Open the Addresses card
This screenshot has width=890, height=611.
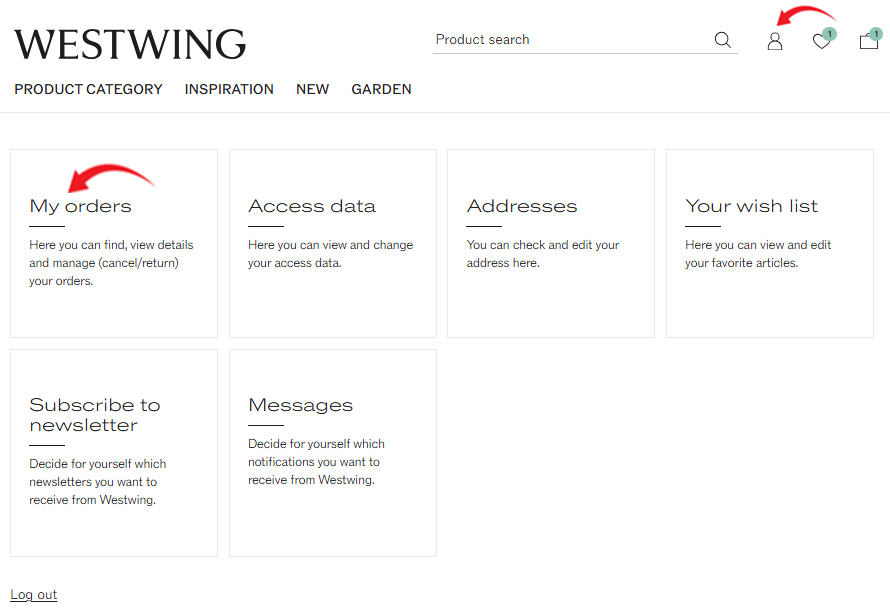pos(551,244)
